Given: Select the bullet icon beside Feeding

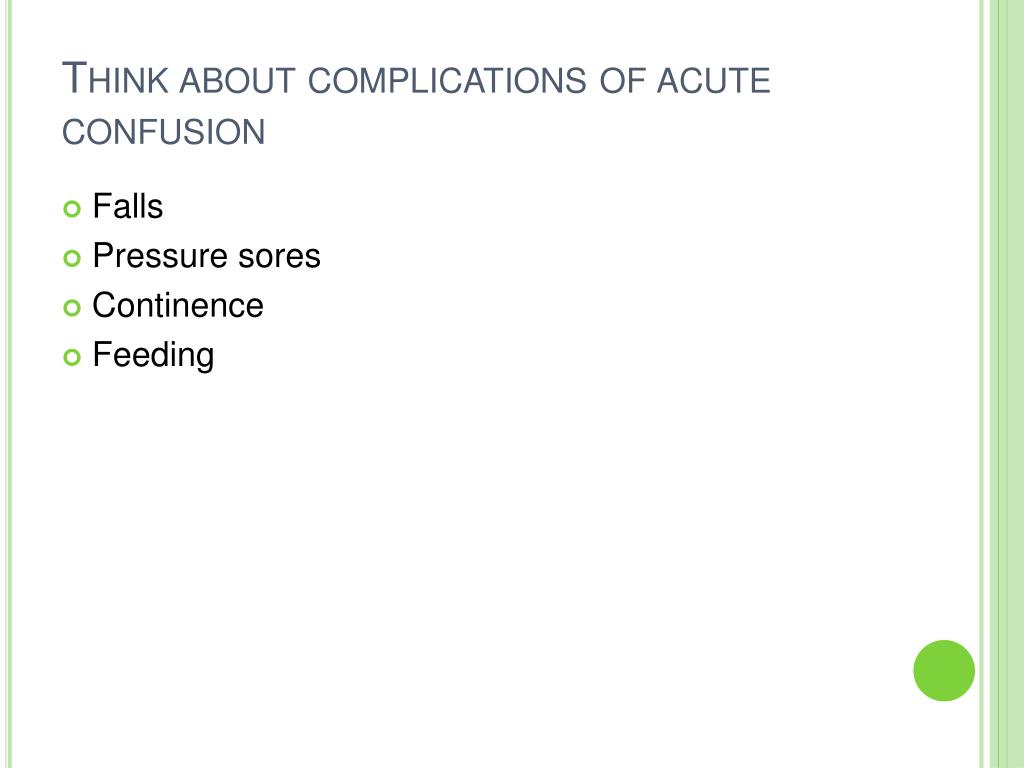Looking at the screenshot, I should coord(72,357).
